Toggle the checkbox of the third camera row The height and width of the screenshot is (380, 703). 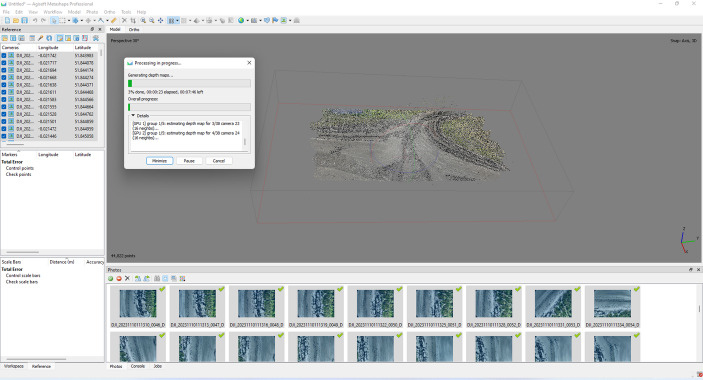tap(4, 70)
